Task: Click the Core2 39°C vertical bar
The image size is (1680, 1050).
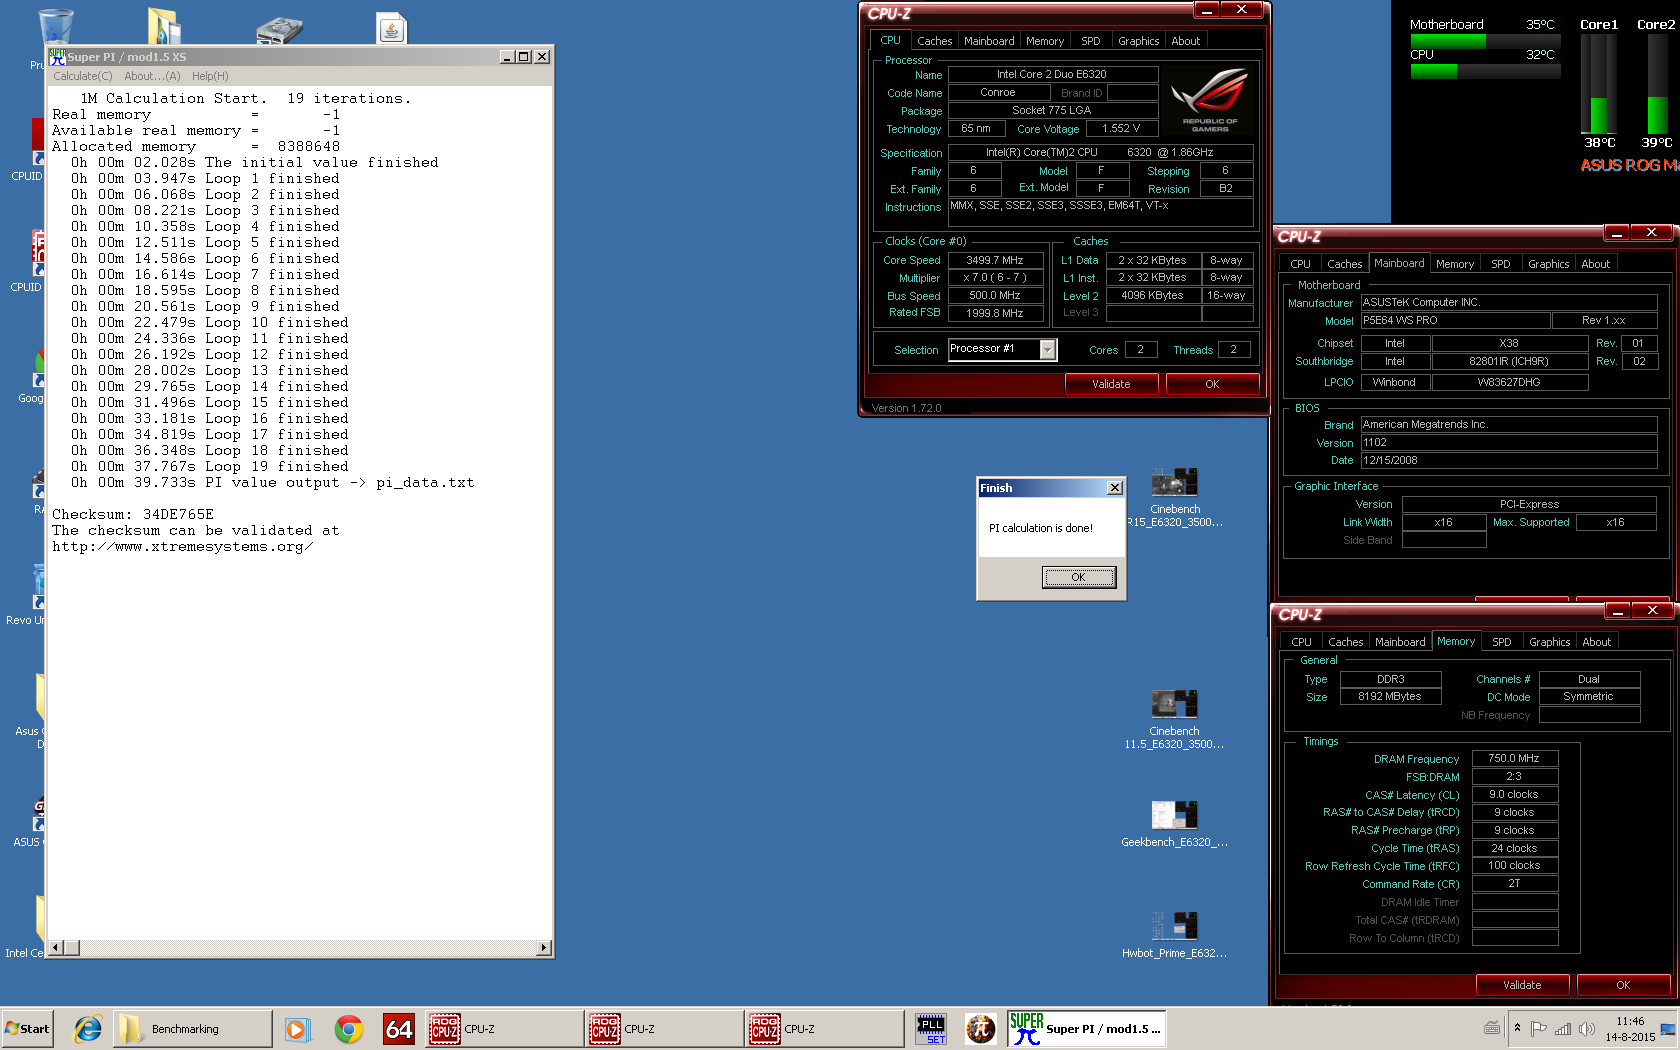Action: pos(1656,84)
